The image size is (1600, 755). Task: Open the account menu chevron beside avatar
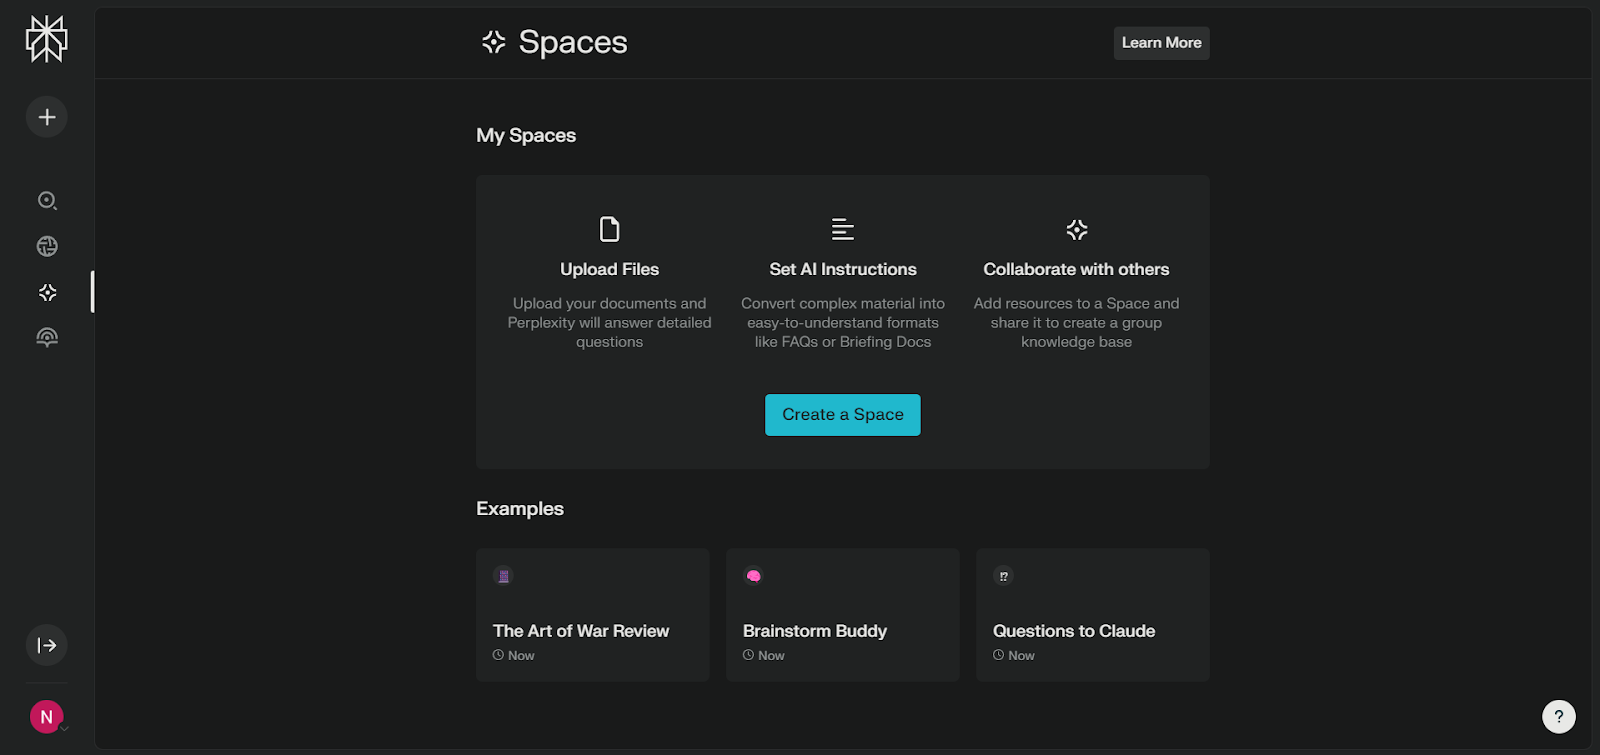(x=65, y=729)
